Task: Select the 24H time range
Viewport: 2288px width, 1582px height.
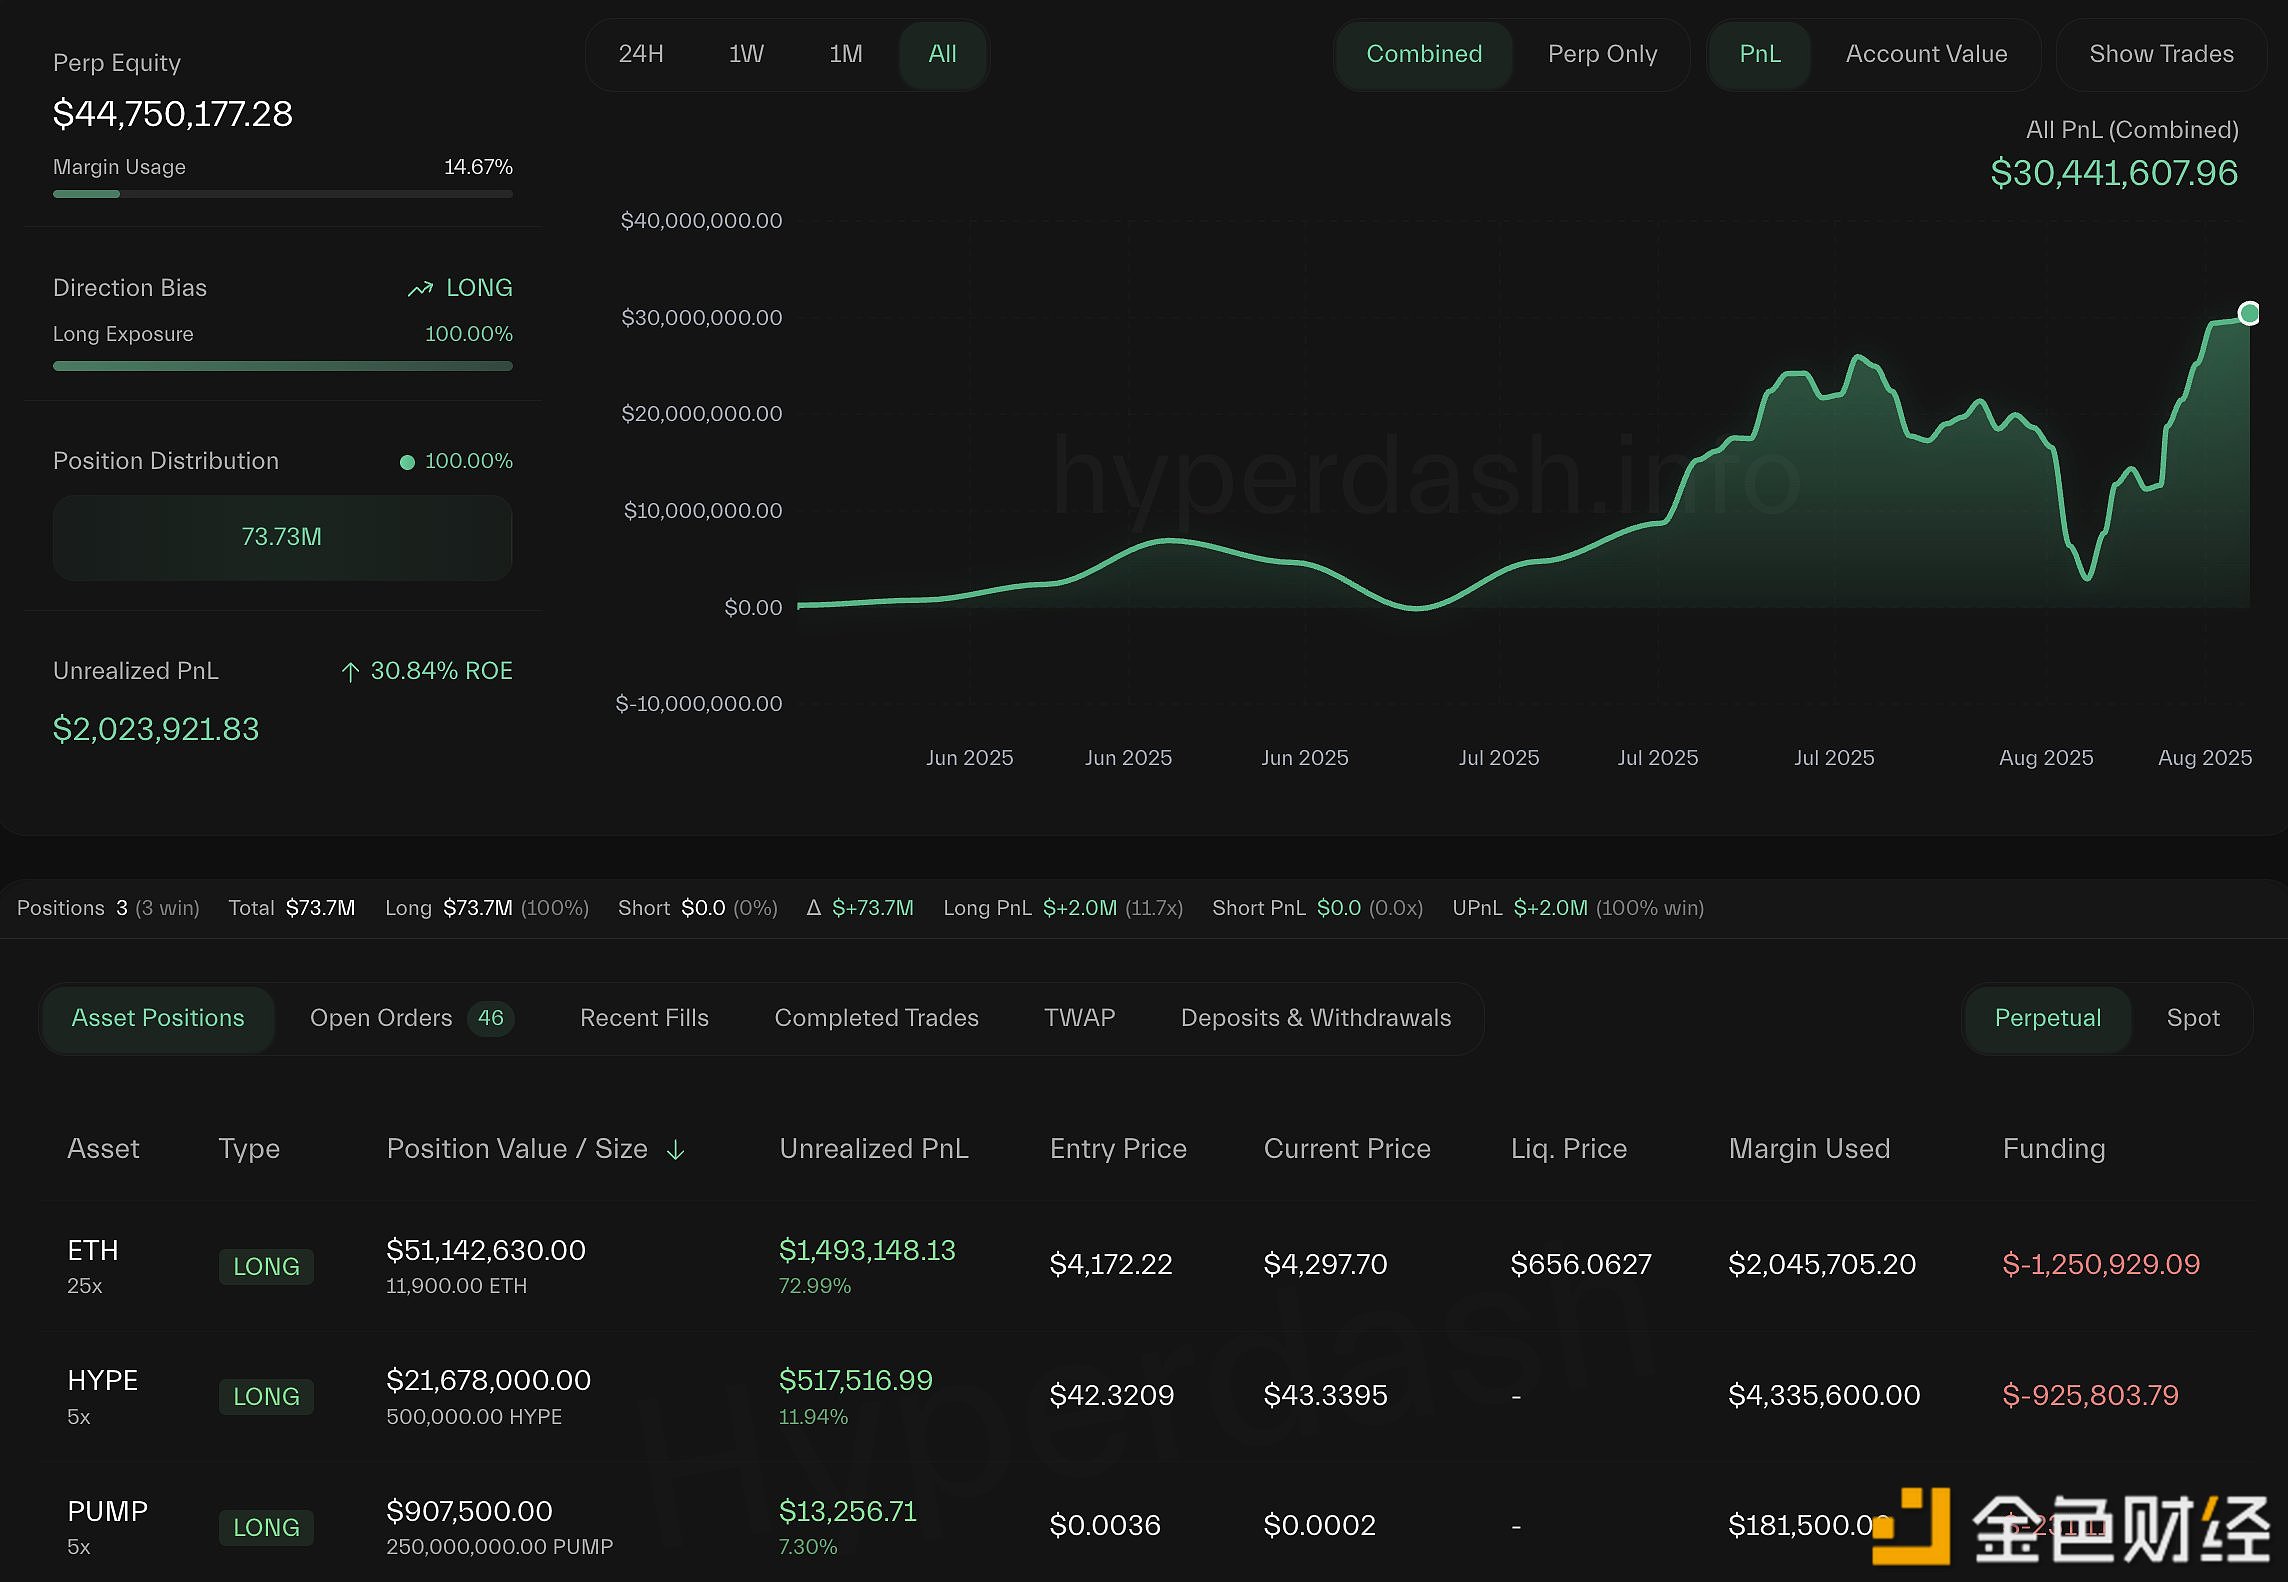Action: click(x=641, y=54)
